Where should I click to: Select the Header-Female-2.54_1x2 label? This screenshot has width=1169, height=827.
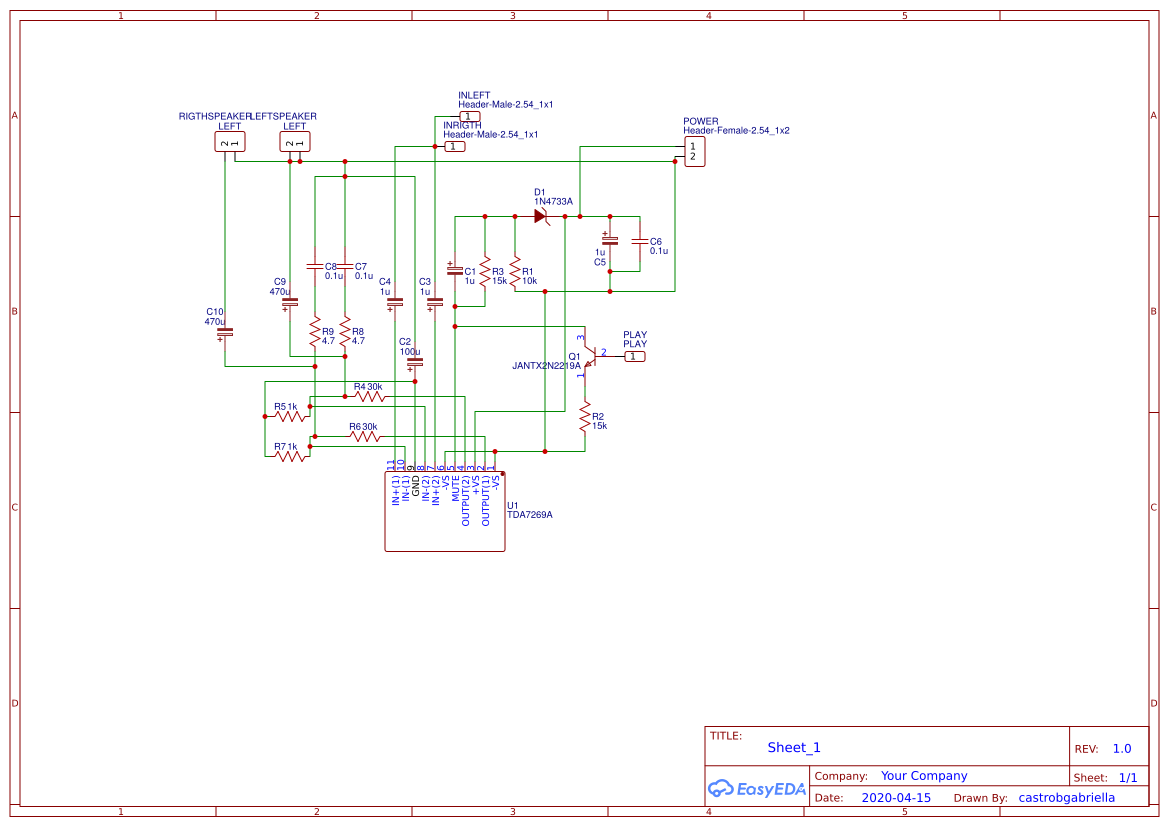tap(736, 131)
